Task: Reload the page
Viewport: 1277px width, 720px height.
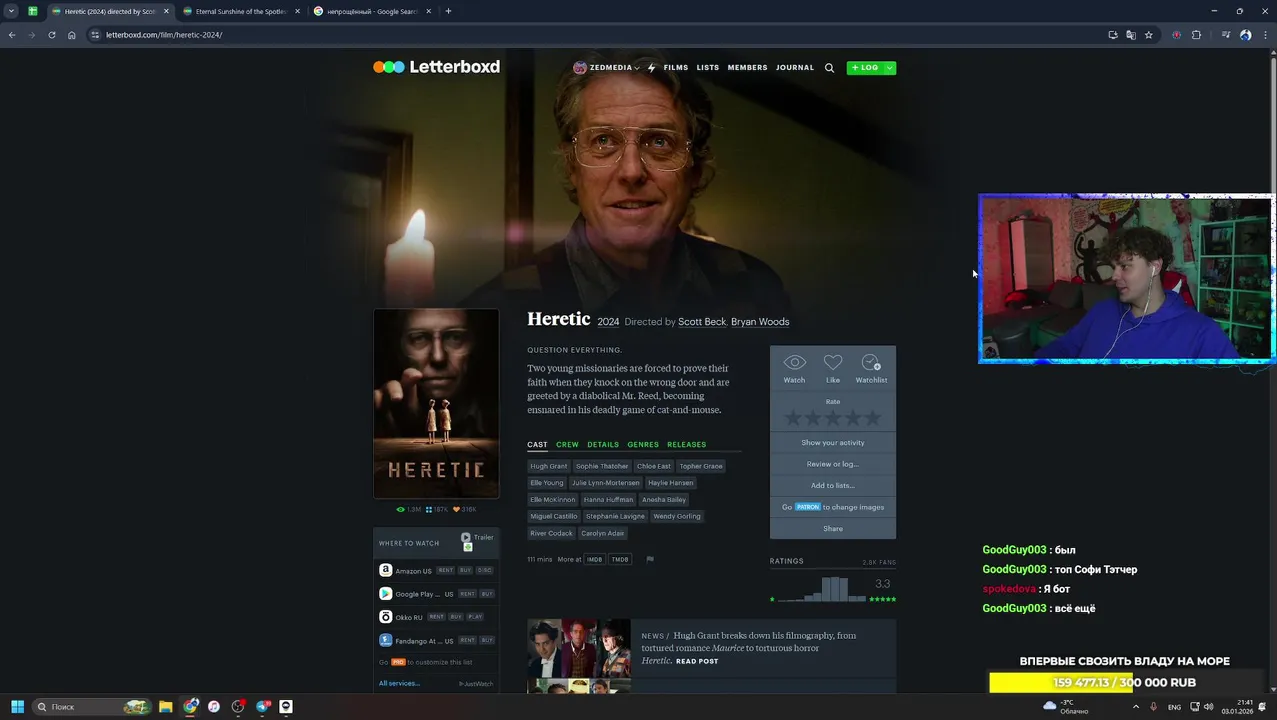Action: (52, 35)
